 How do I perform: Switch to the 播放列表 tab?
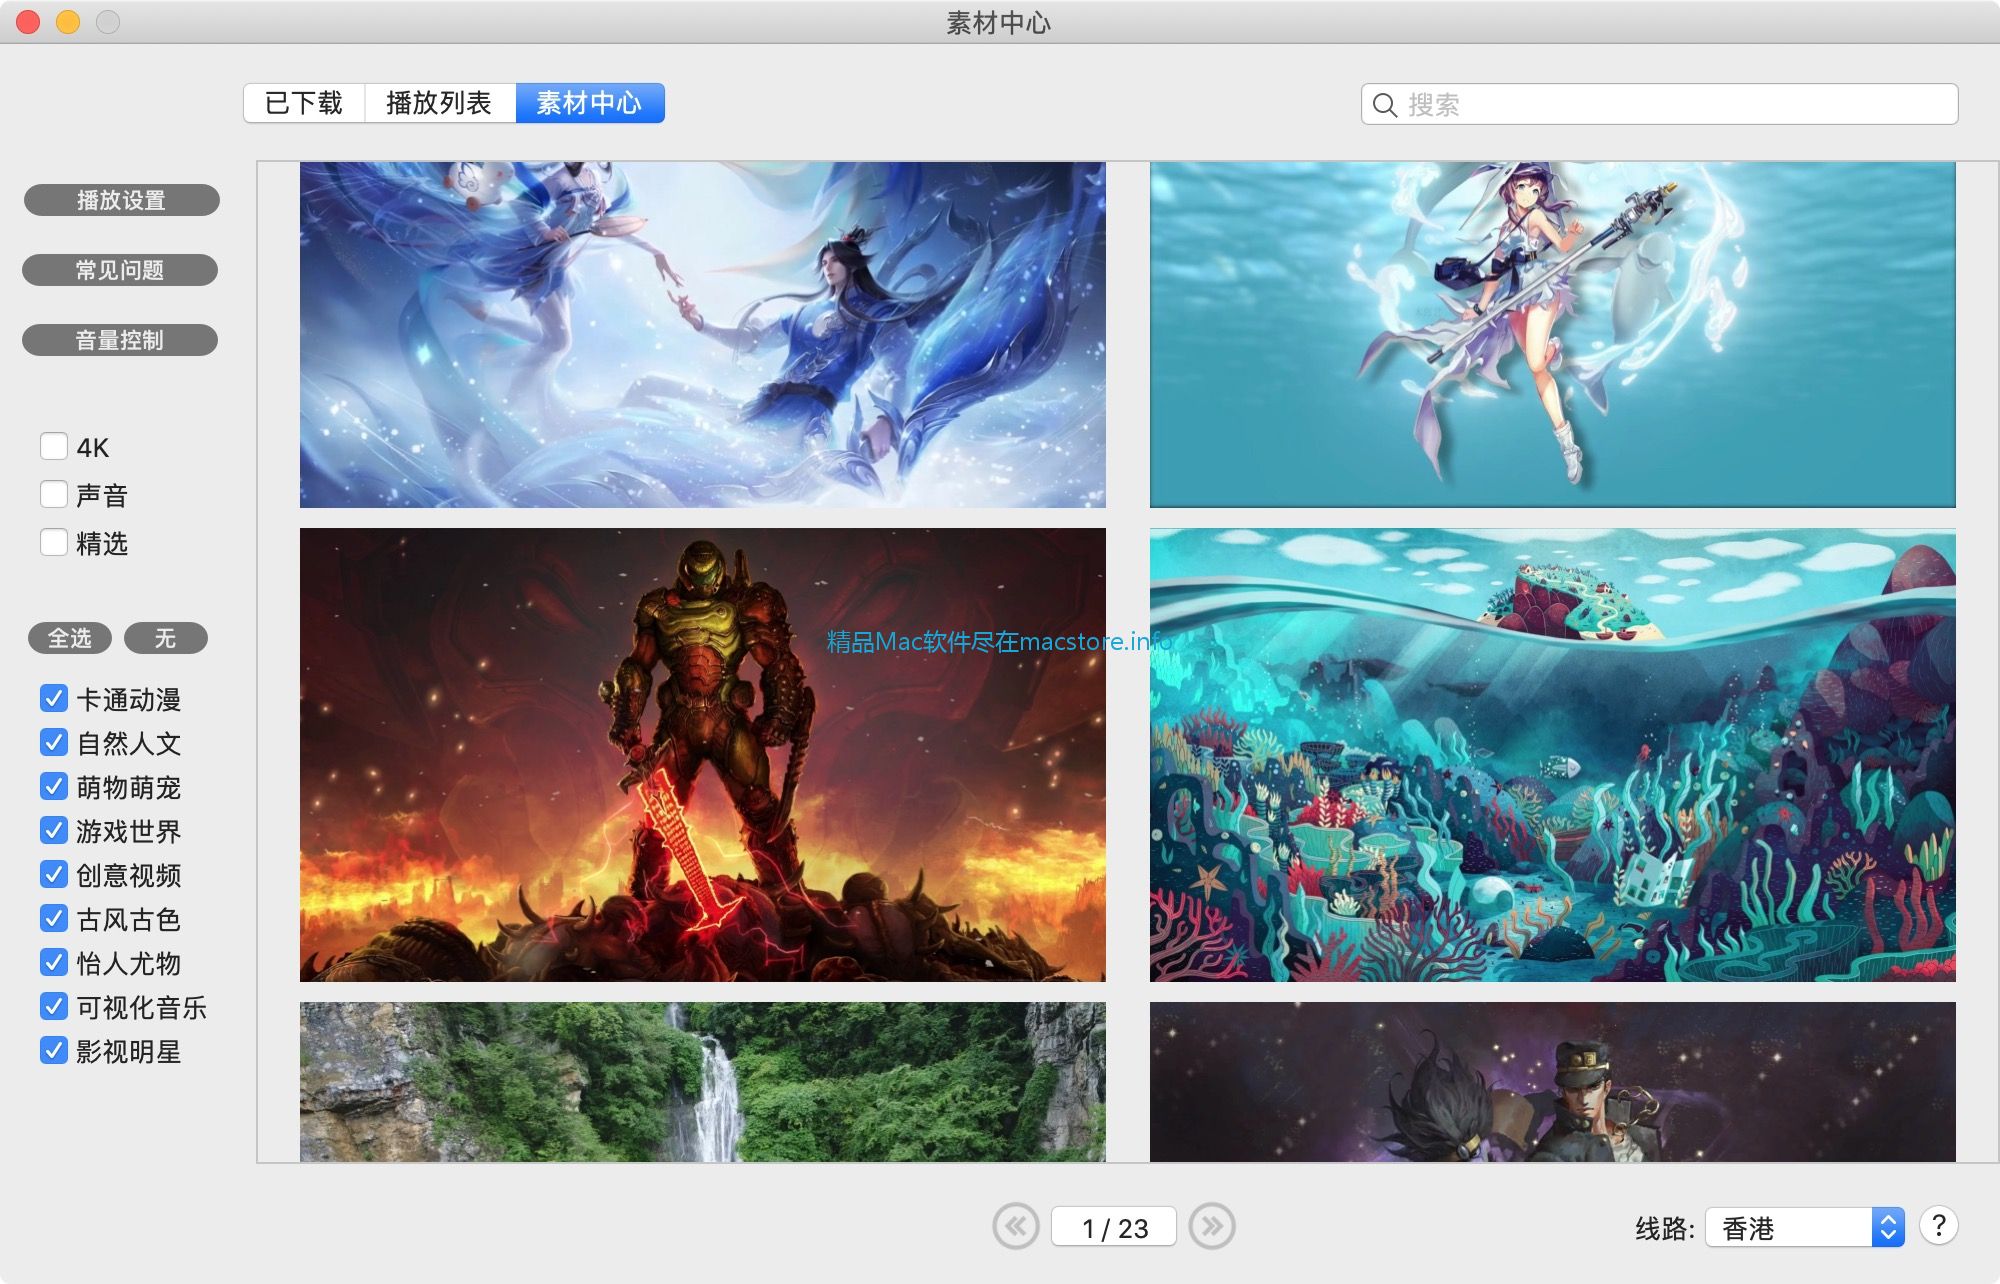(x=440, y=103)
